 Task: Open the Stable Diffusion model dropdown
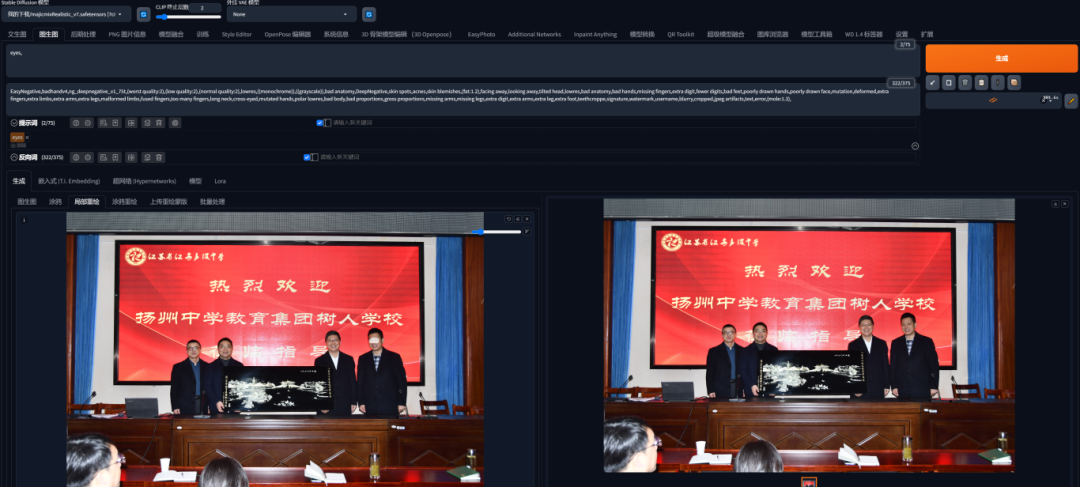(x=67, y=14)
